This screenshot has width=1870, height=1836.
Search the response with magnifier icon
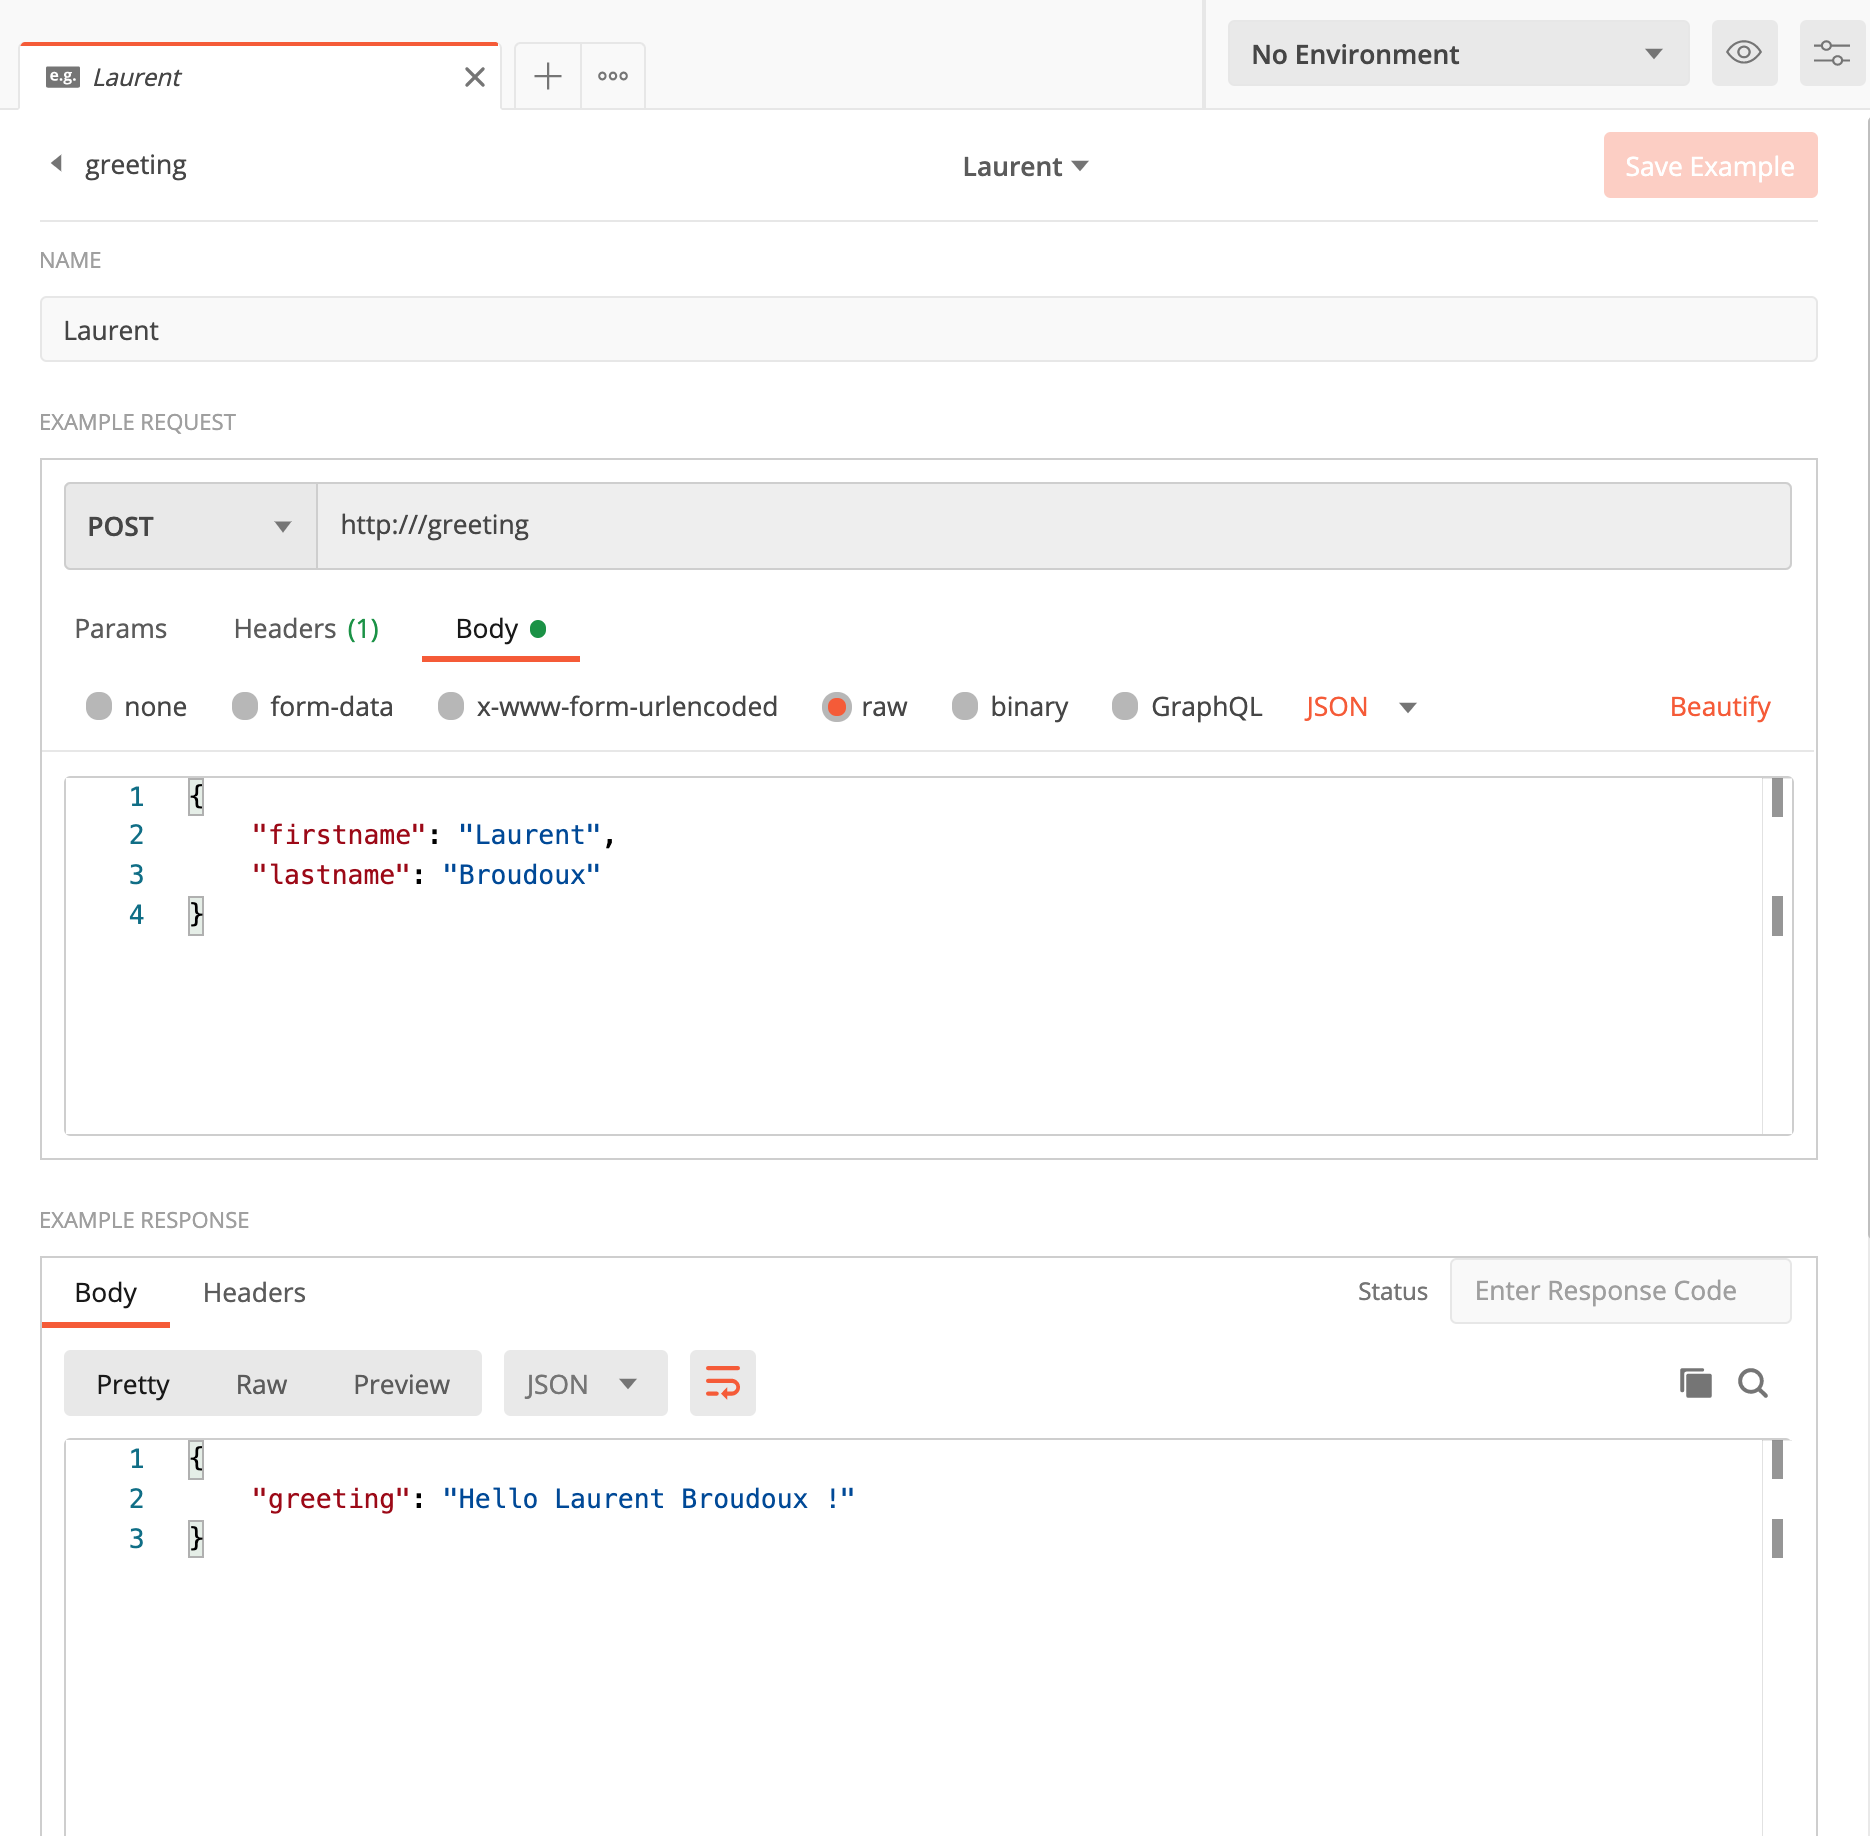click(1752, 1383)
